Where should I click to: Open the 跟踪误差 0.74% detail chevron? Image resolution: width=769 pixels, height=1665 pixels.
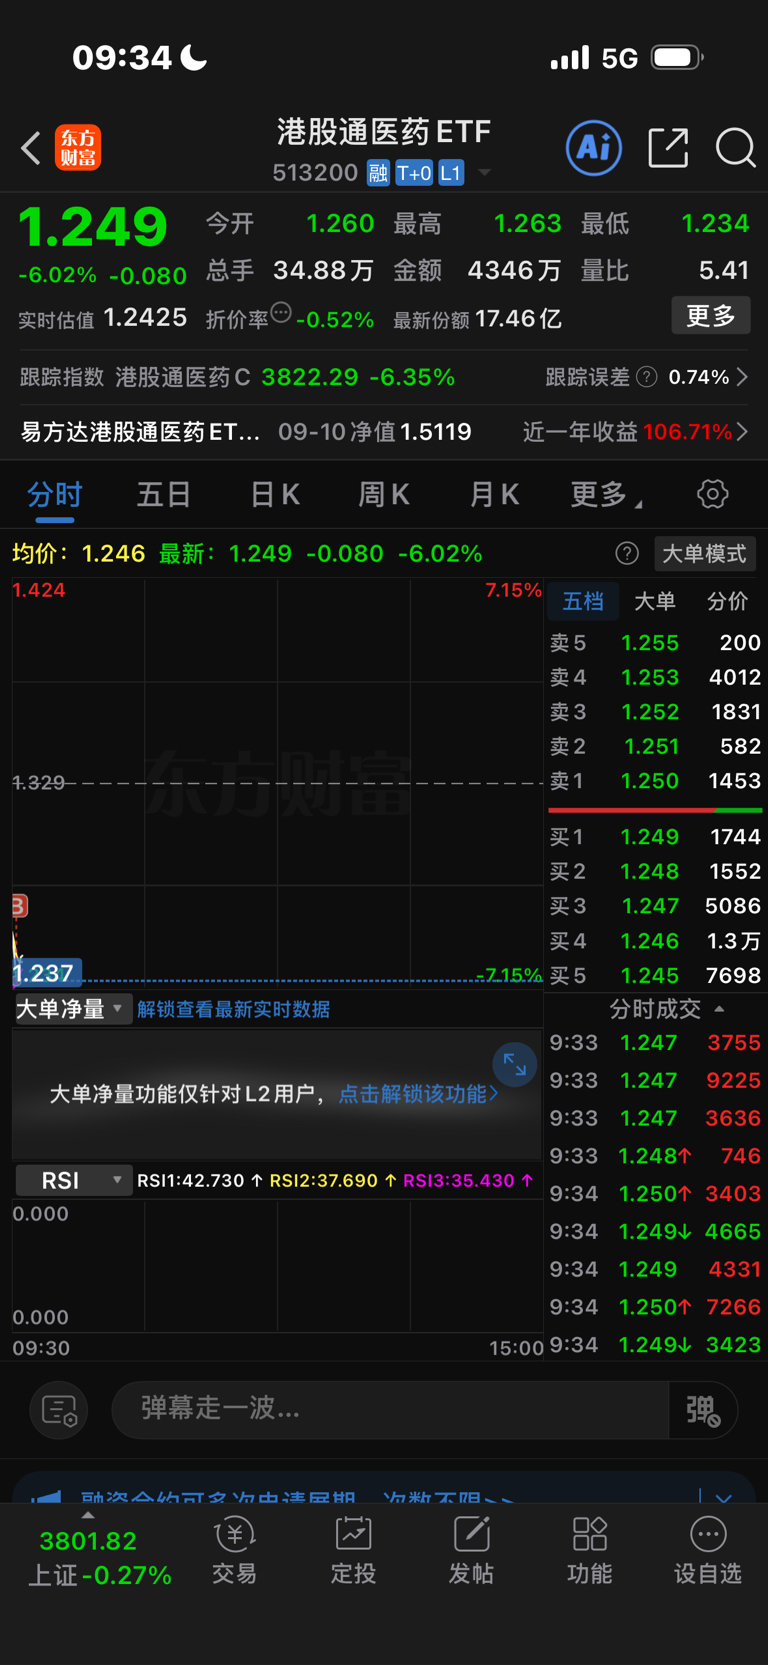pyautogui.click(x=742, y=377)
